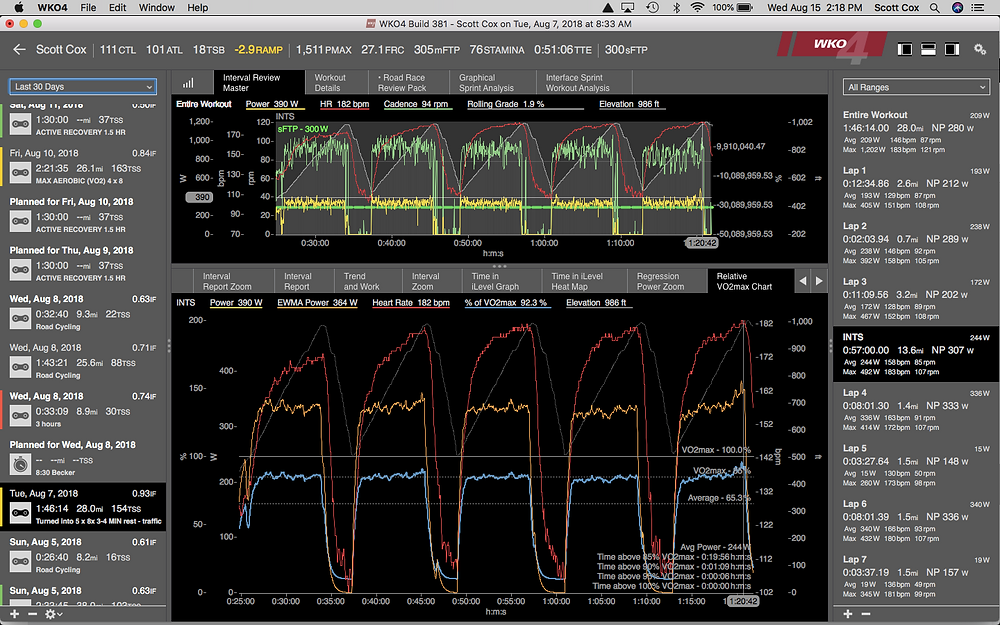
Task: Select the INTS range entry
Action: [x=916, y=354]
